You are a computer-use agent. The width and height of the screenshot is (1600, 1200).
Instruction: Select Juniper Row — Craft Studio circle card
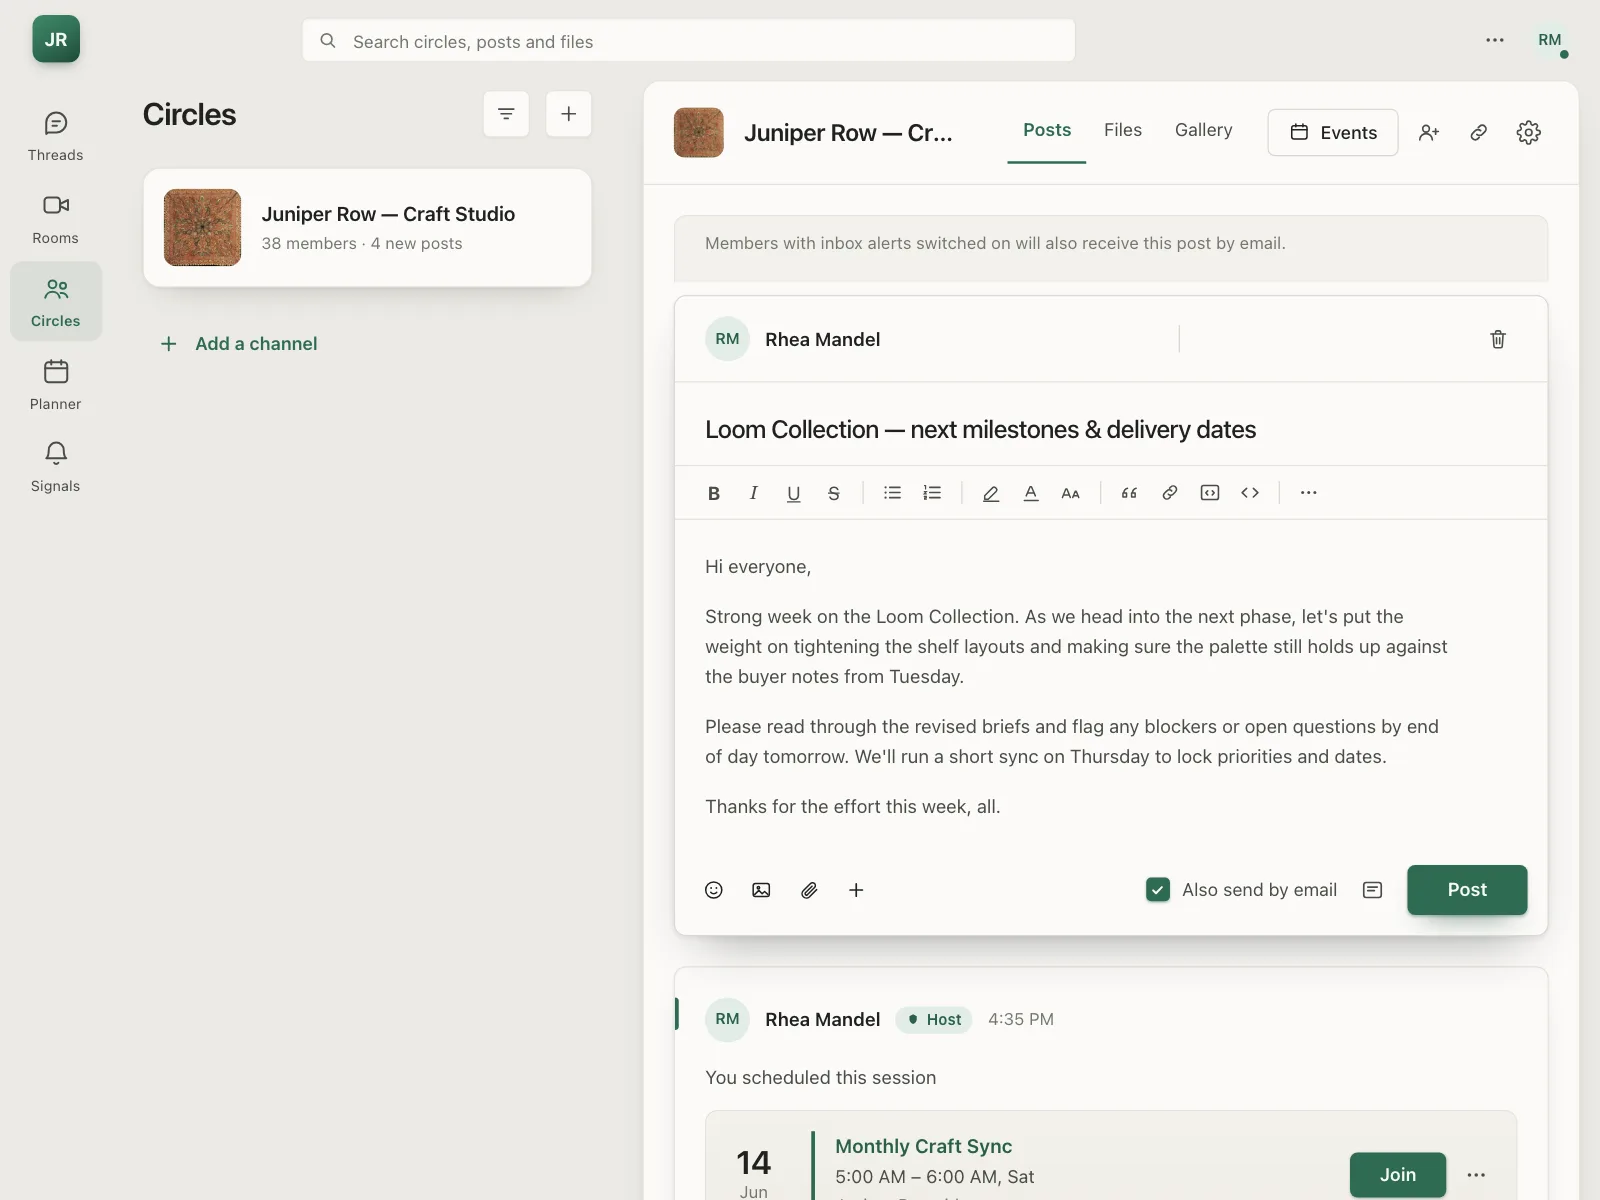click(x=367, y=228)
